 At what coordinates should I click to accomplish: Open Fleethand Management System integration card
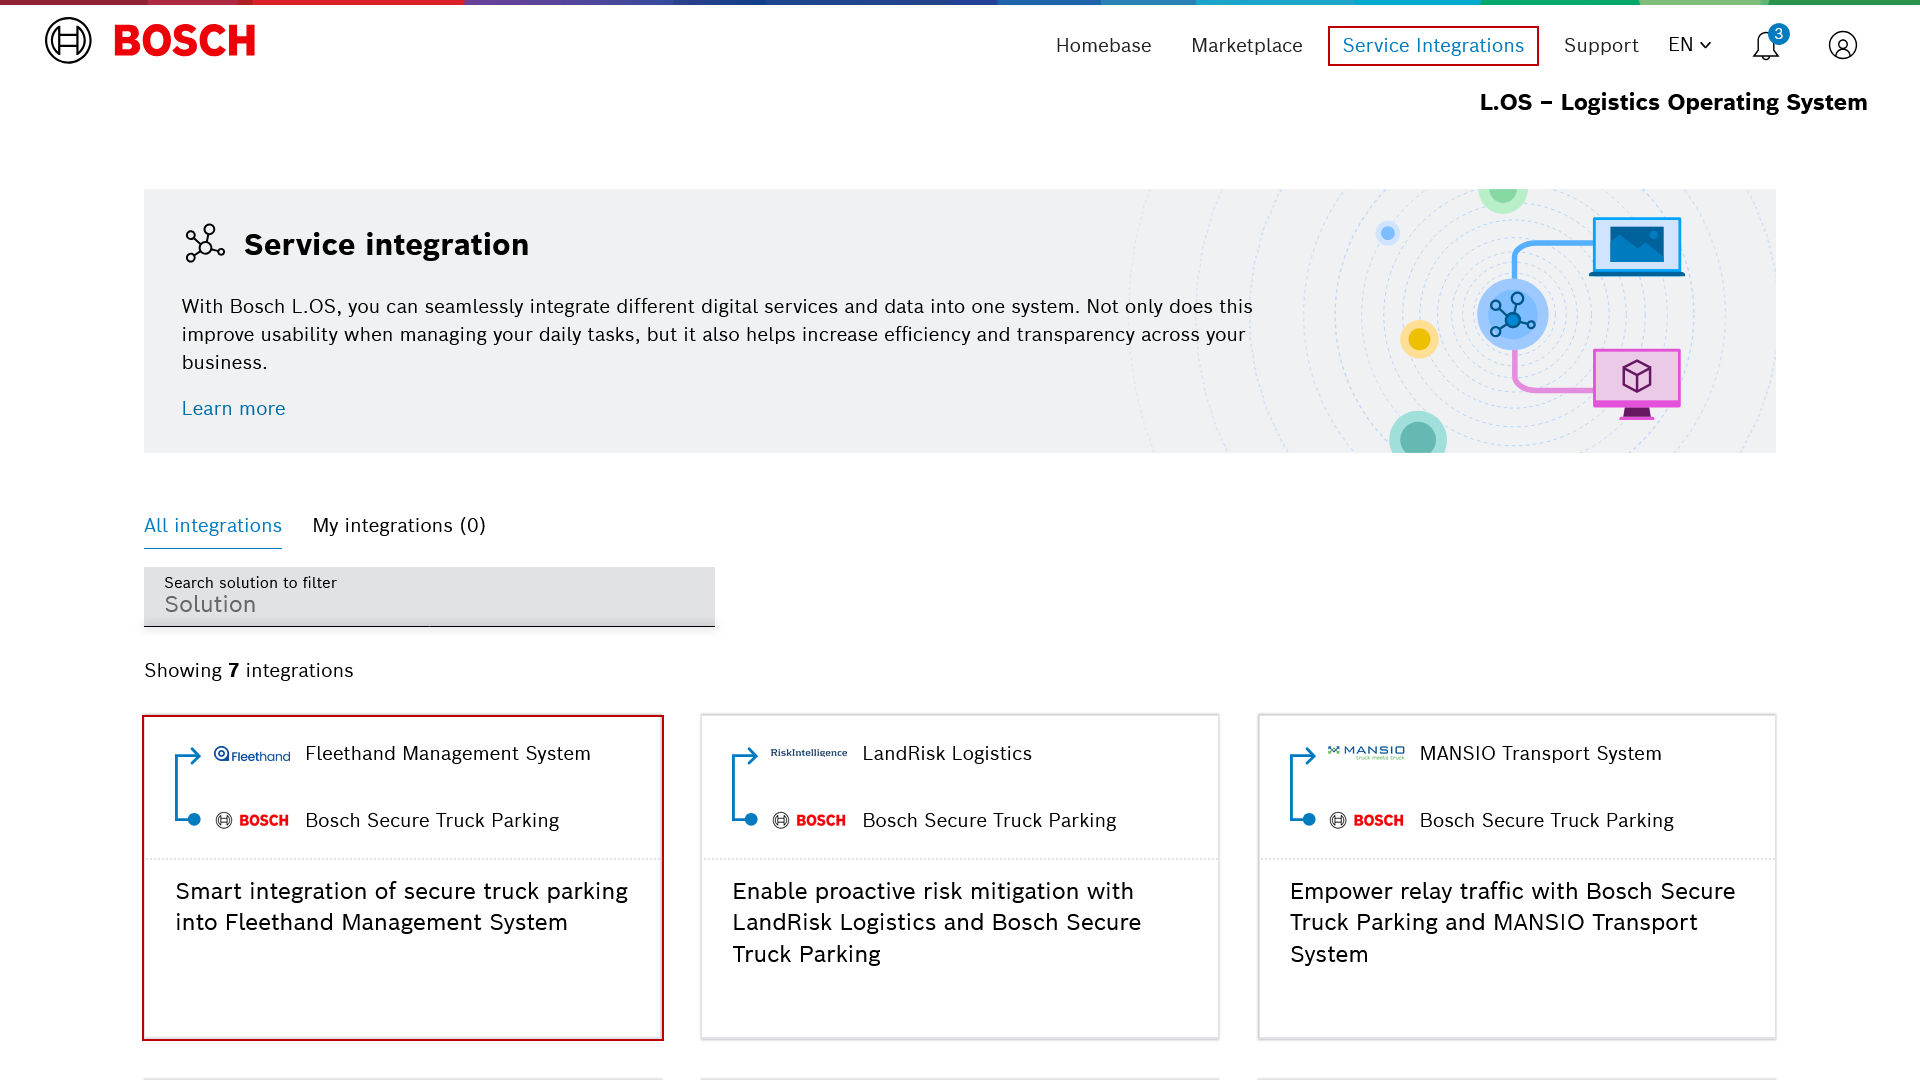403,878
